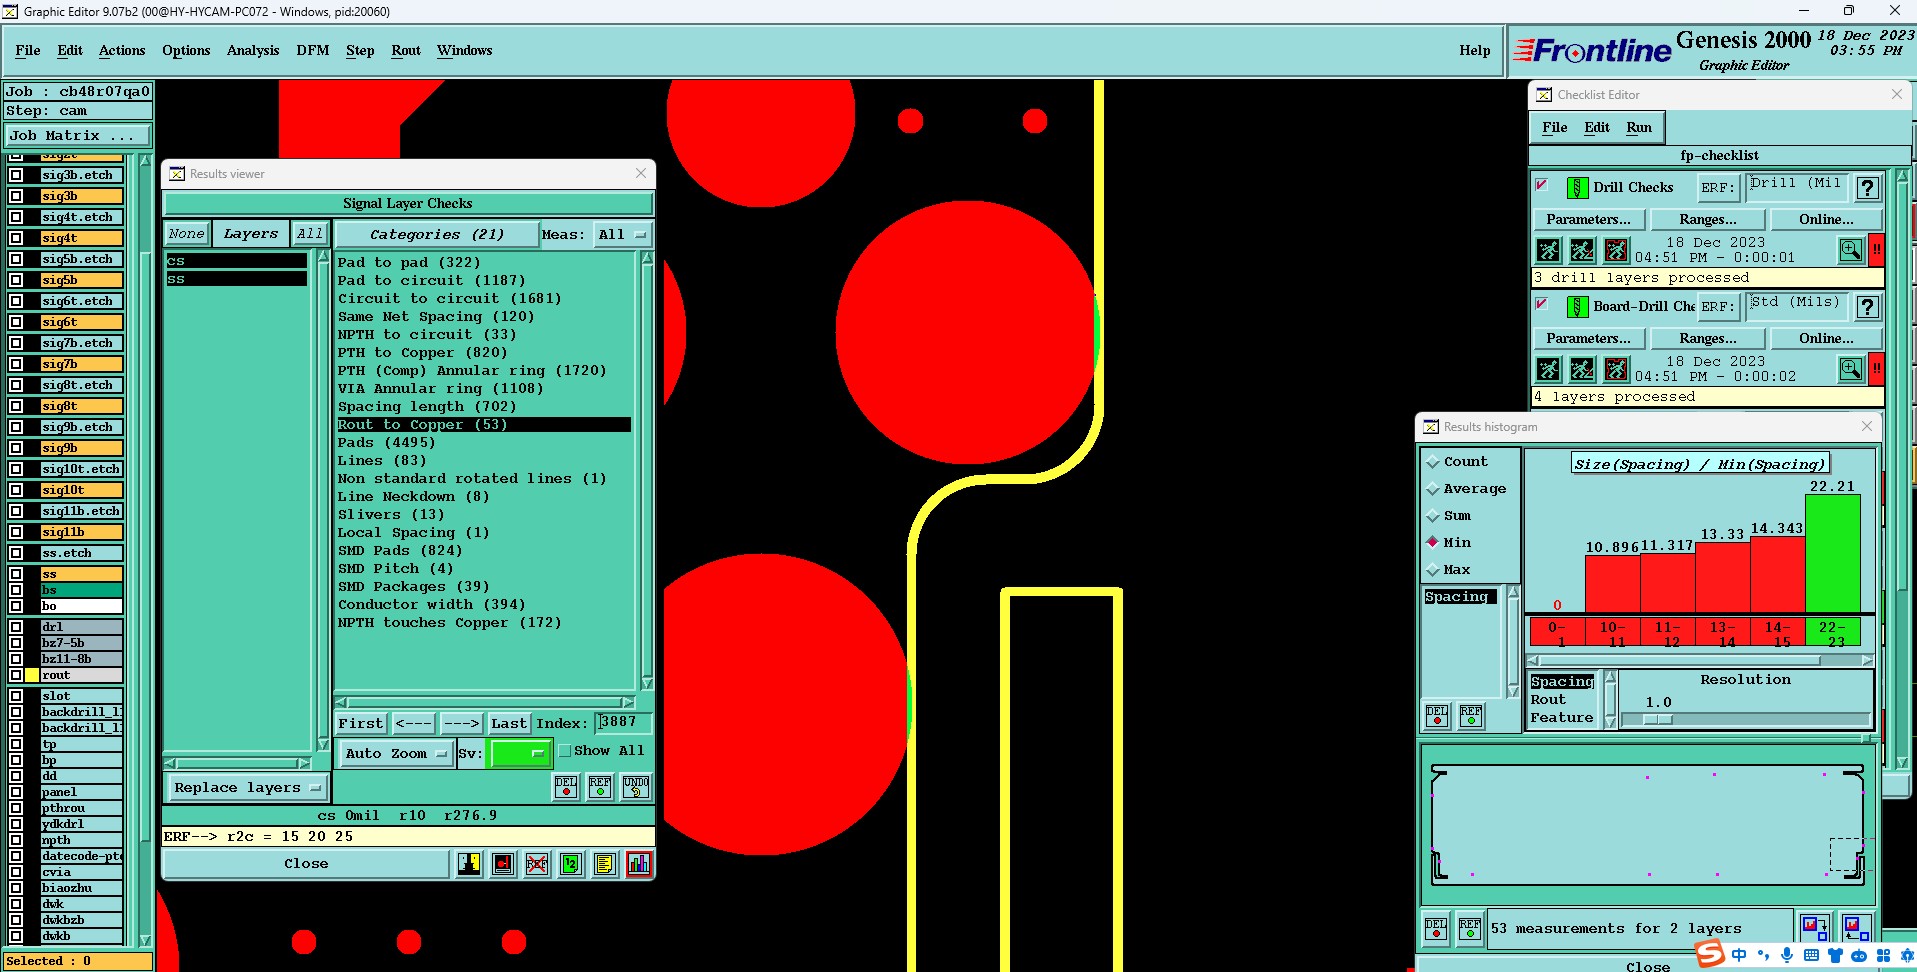1917x972 pixels.
Task: Click Ranges... under Board-Drill Checks
Action: click(1708, 338)
